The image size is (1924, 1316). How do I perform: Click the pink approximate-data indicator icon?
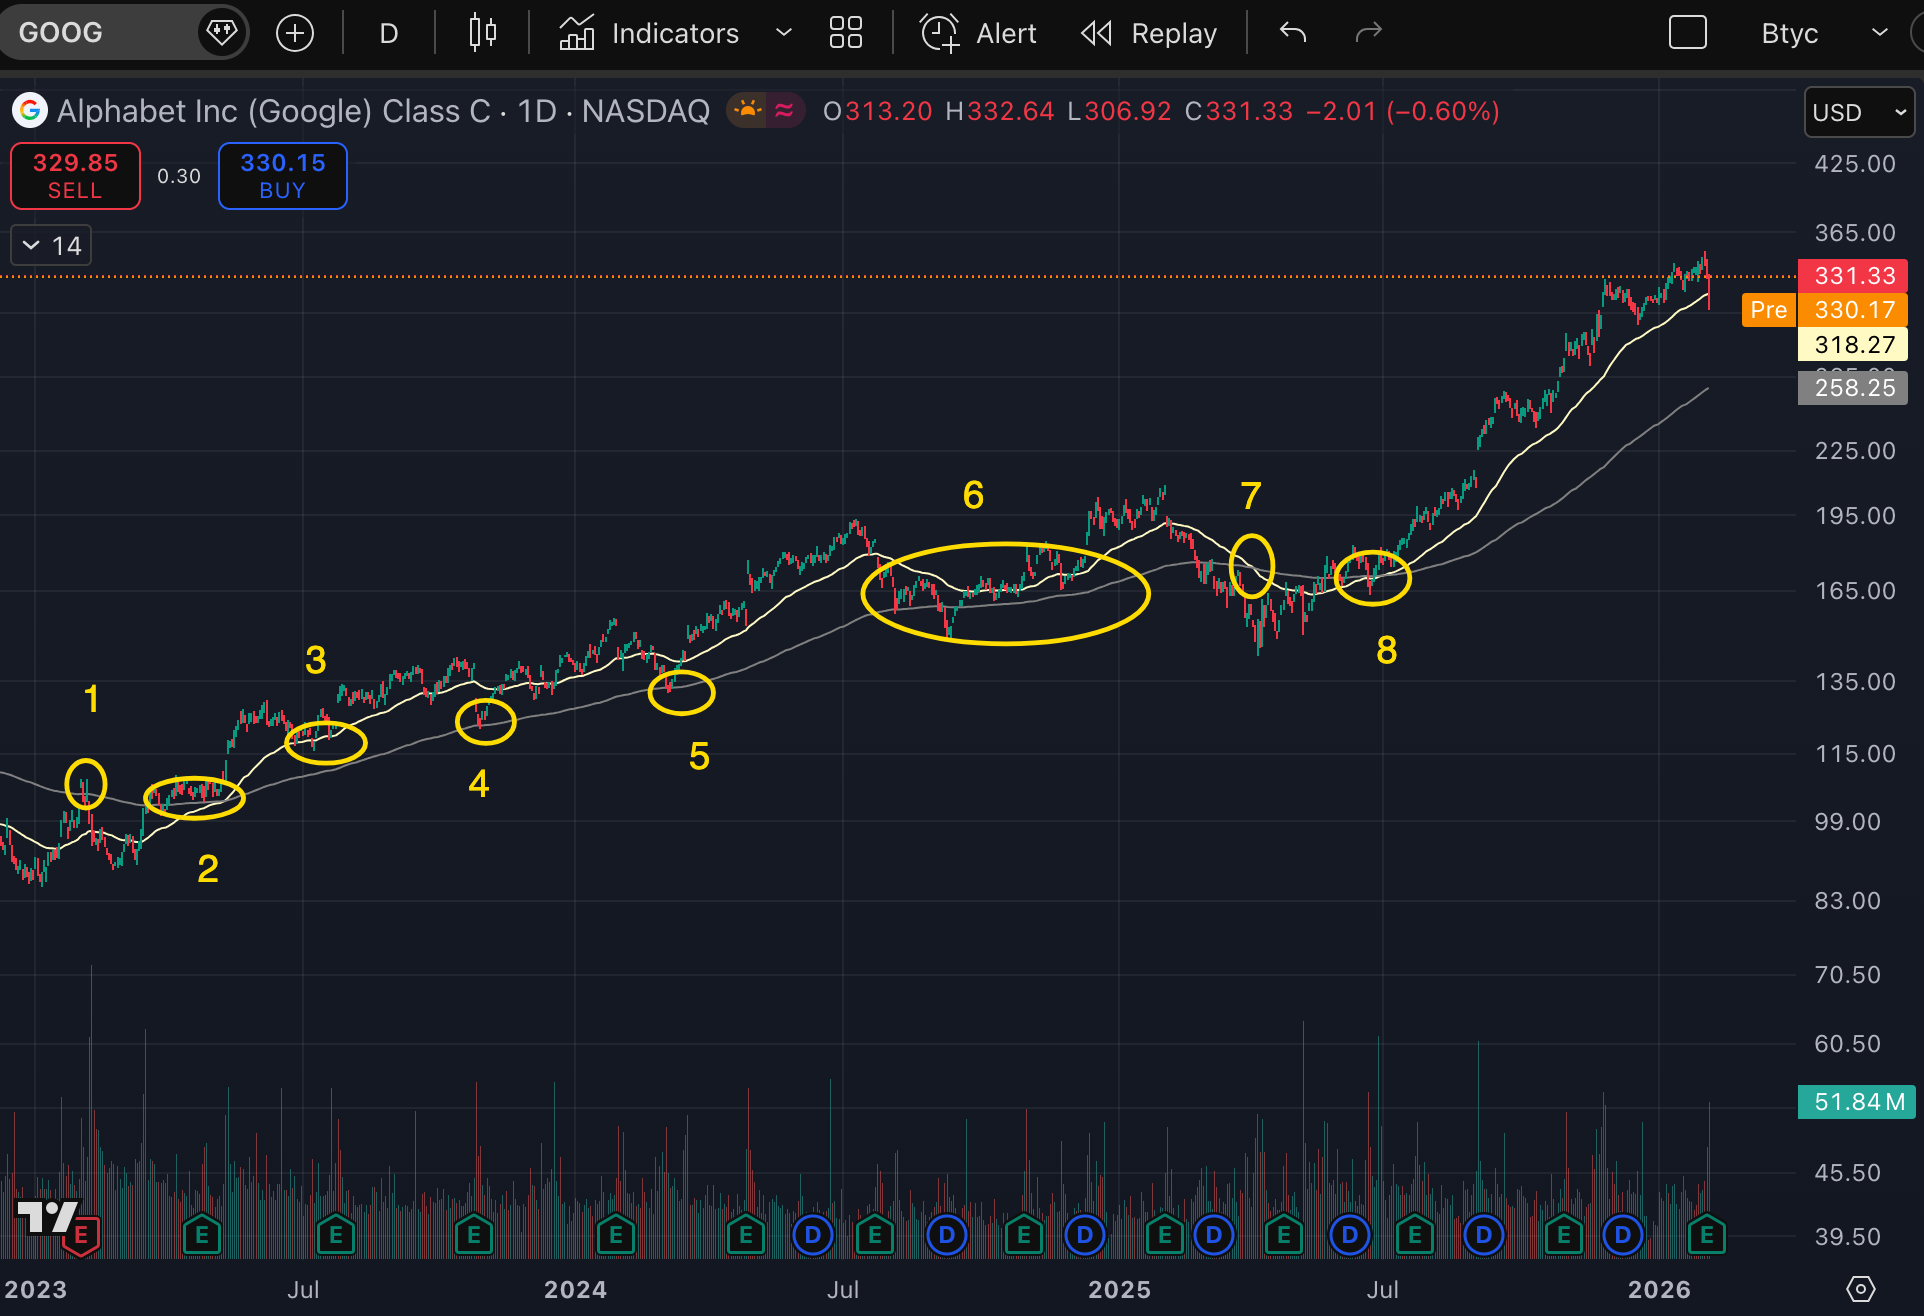click(785, 110)
